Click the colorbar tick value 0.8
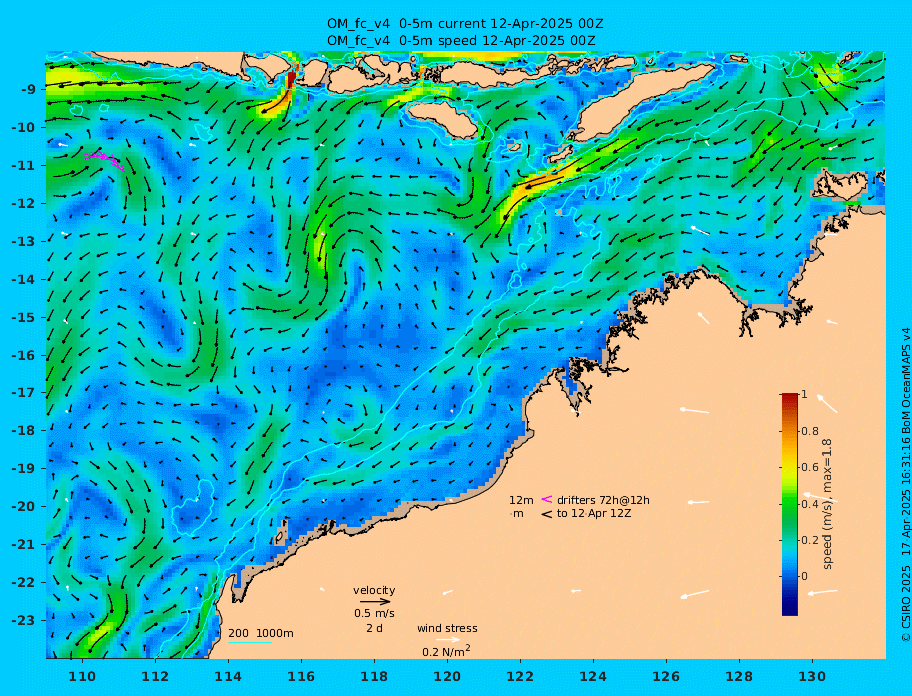 click(x=810, y=431)
